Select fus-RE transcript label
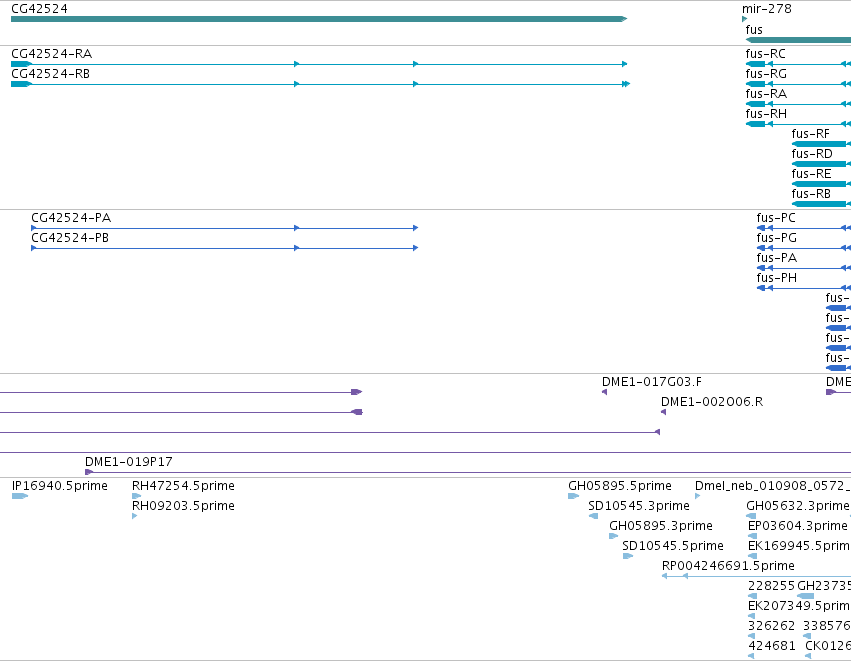The height and width of the screenshot is (661, 851). 811,174
